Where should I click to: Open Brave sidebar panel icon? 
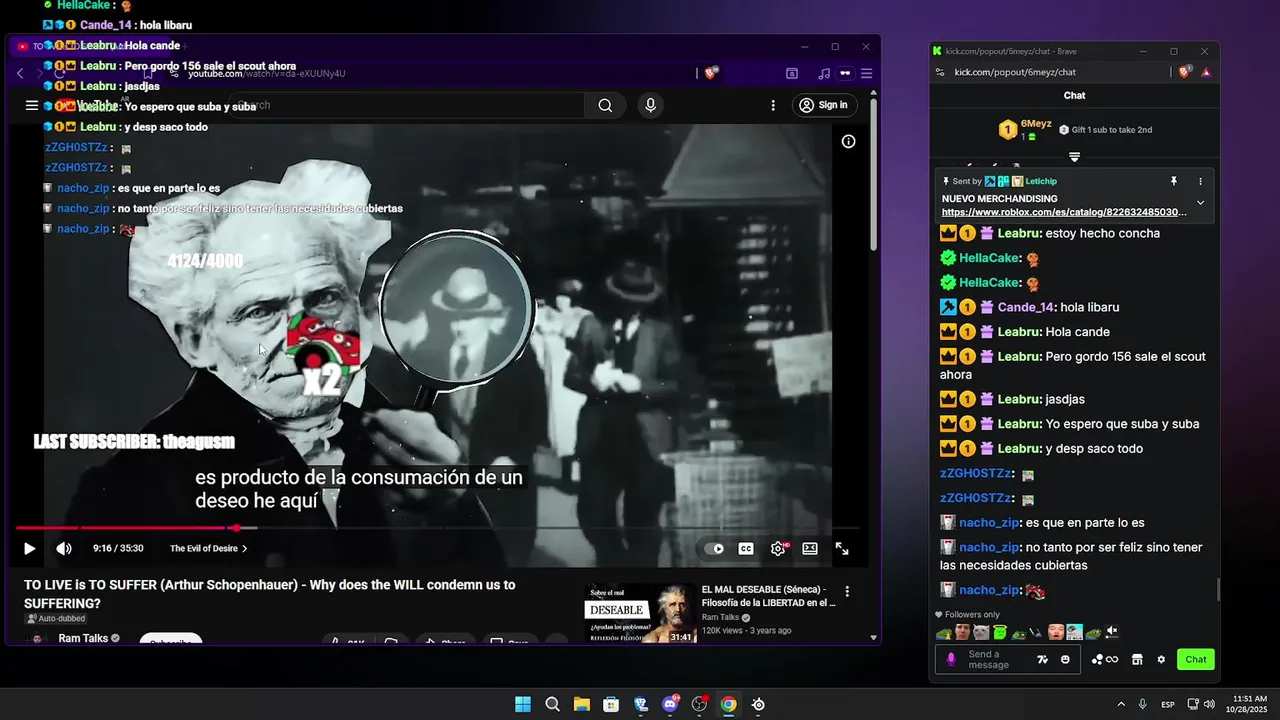coord(792,73)
